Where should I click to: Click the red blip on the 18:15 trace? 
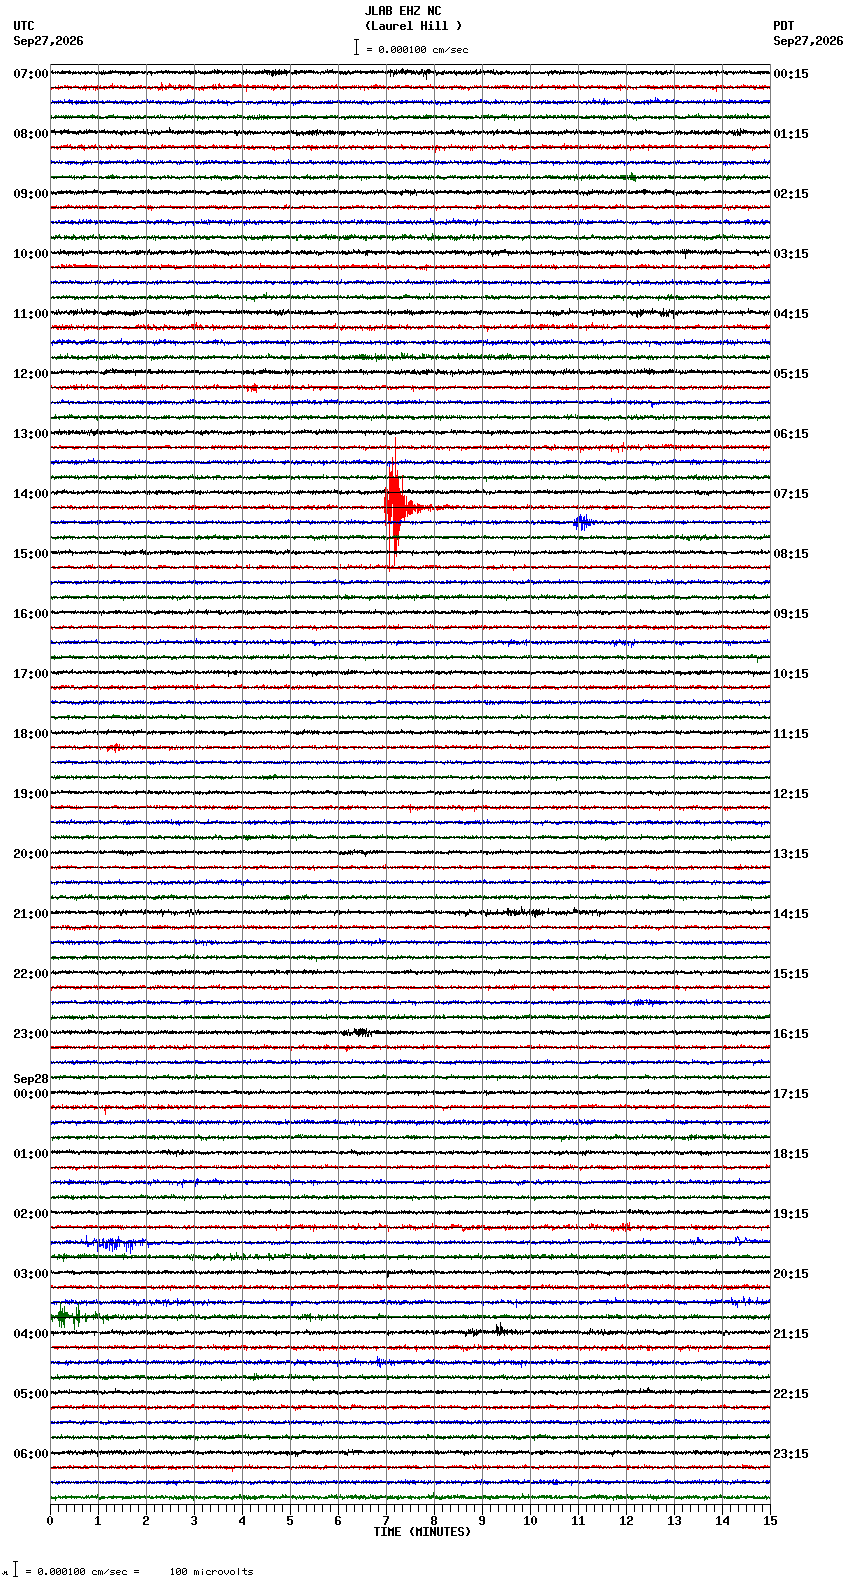[x=114, y=747]
